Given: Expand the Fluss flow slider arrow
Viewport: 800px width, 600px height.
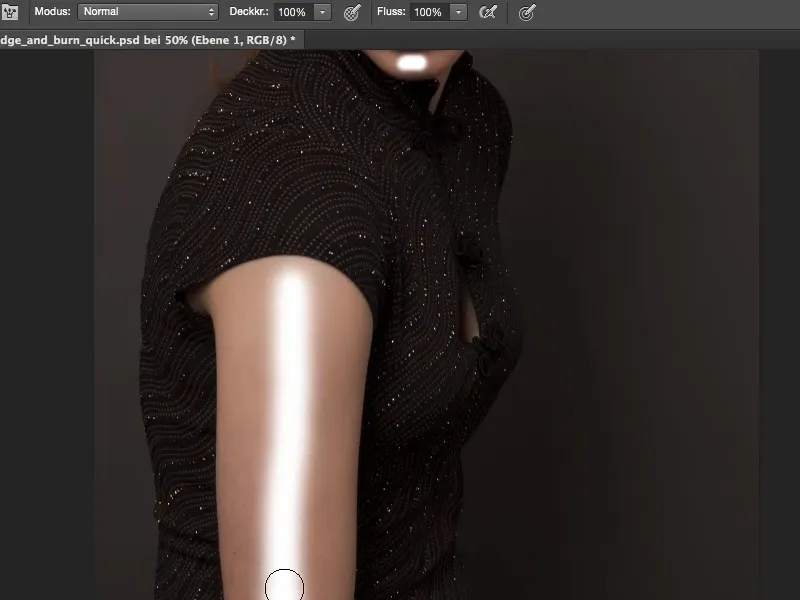Looking at the screenshot, I should coord(458,12).
